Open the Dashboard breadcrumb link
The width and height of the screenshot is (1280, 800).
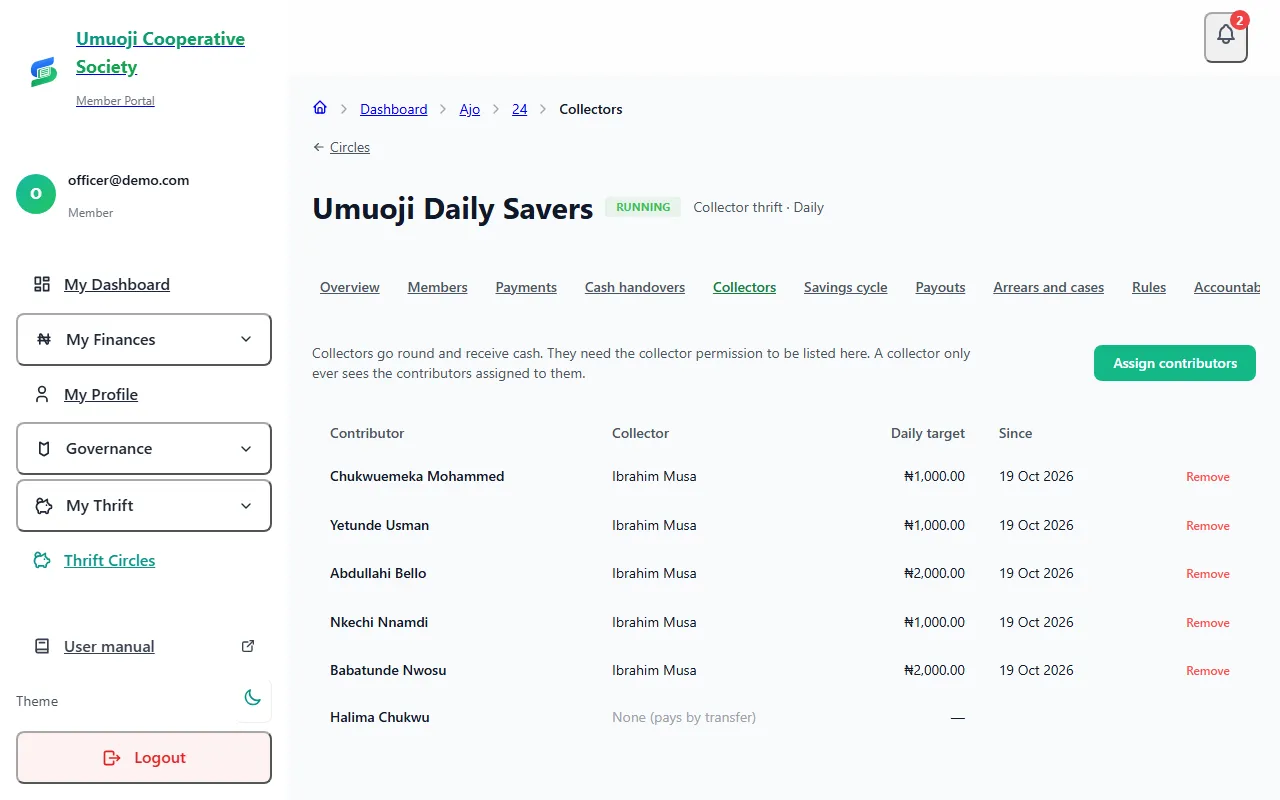click(394, 109)
